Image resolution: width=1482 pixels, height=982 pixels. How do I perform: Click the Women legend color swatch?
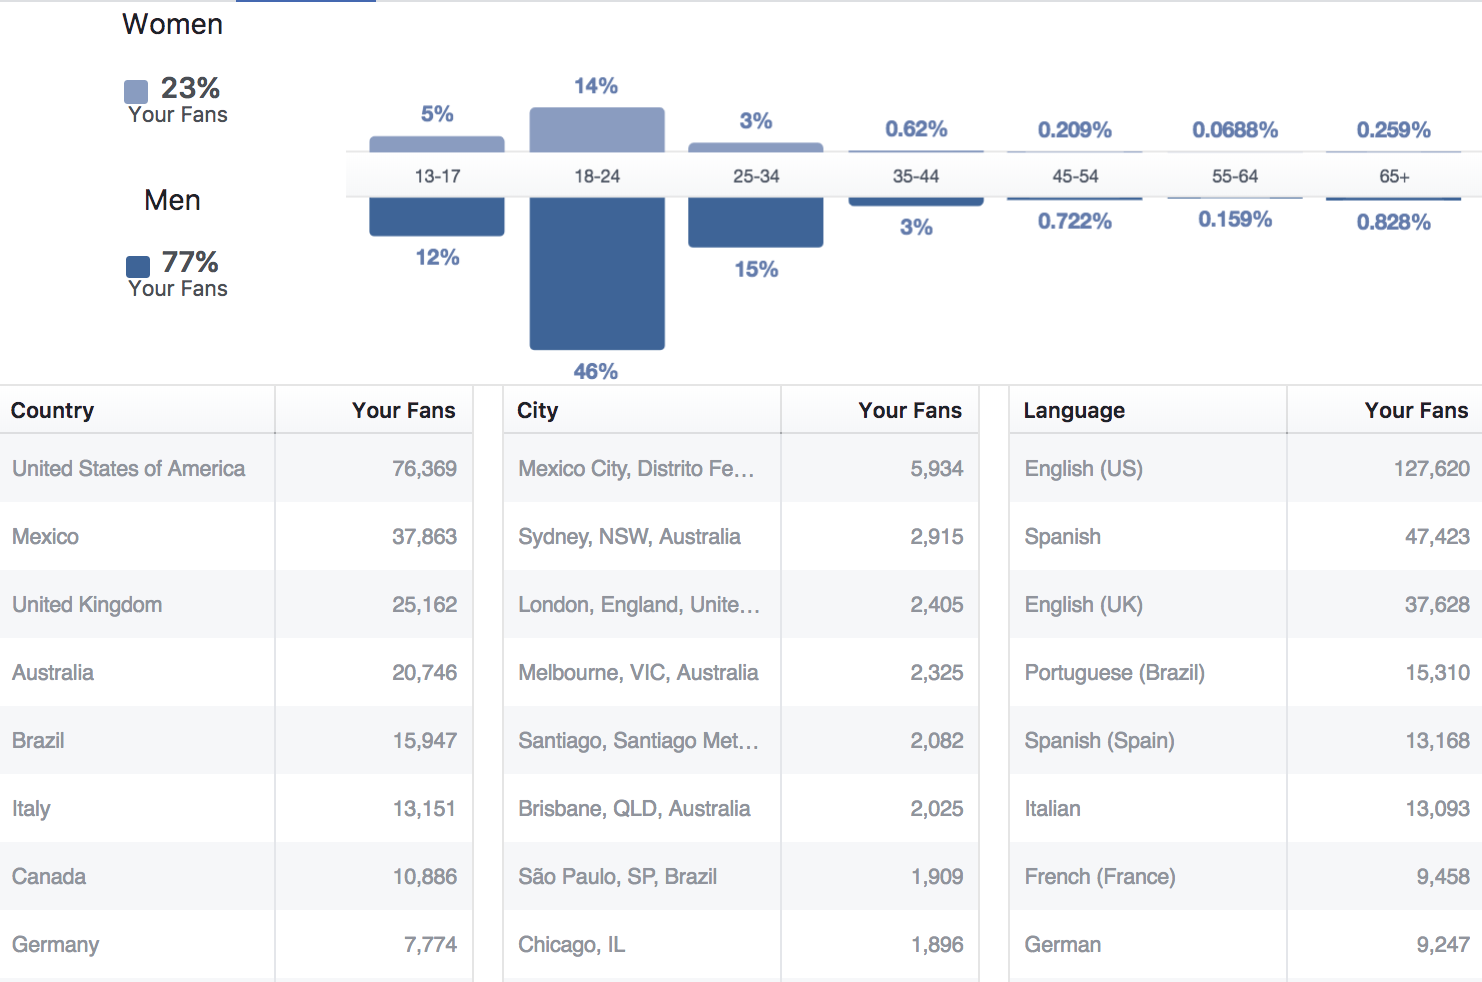click(x=136, y=92)
